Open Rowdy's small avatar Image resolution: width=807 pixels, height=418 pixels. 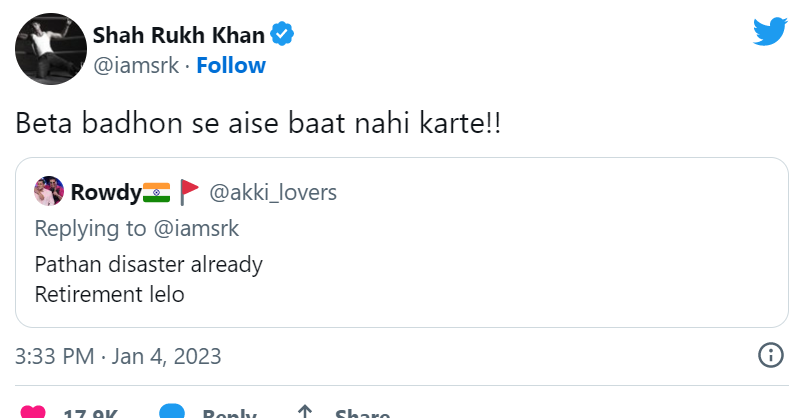click(49, 190)
